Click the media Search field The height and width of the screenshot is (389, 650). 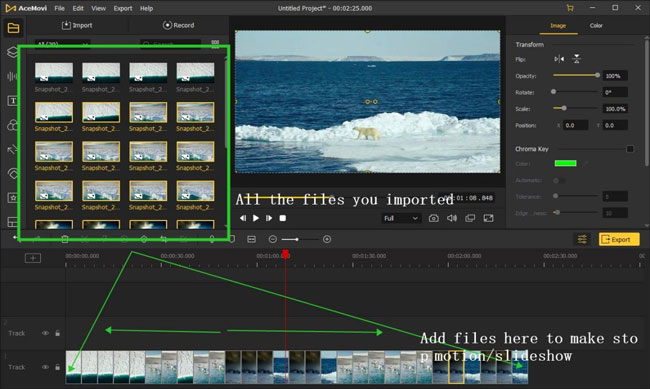click(x=170, y=44)
